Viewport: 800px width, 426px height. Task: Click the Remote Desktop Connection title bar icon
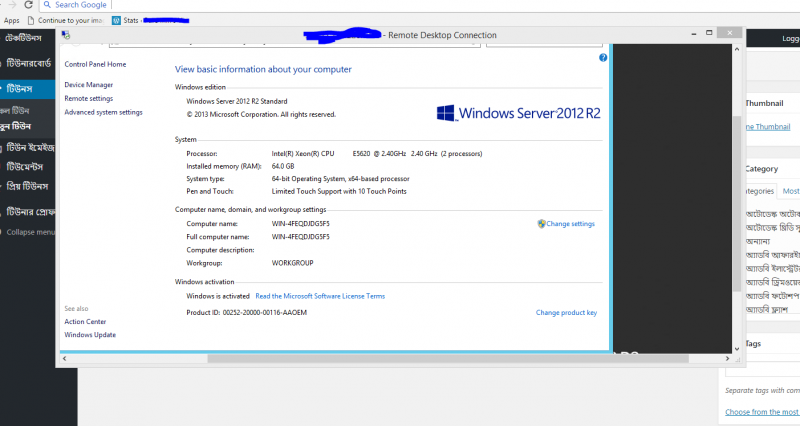(66, 35)
